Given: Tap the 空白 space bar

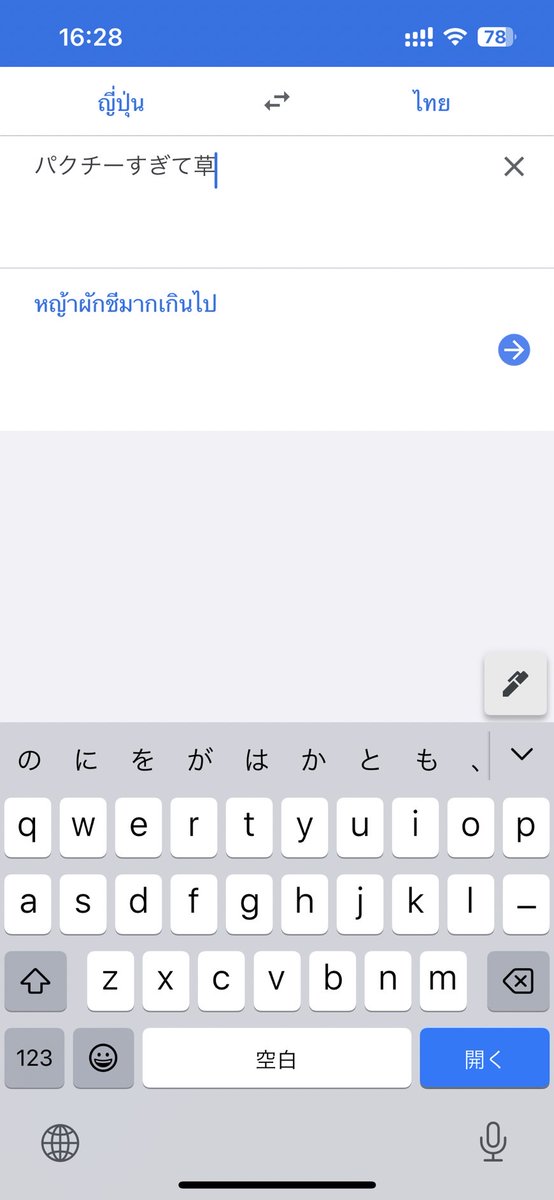Looking at the screenshot, I should [276, 1058].
